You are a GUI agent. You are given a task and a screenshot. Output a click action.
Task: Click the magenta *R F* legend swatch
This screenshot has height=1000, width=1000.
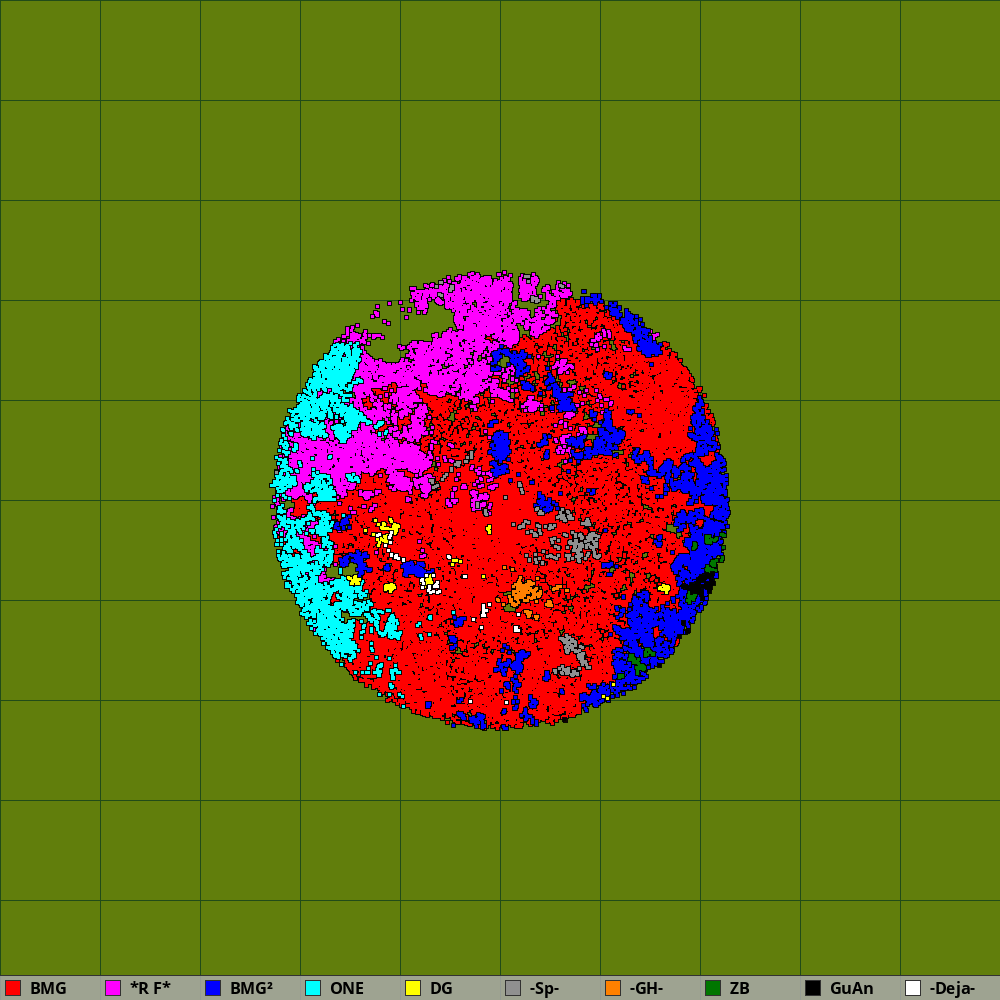pyautogui.click(x=113, y=988)
